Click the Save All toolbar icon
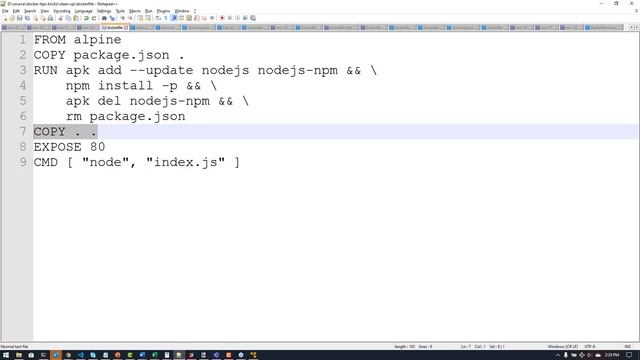 tap(27, 18)
